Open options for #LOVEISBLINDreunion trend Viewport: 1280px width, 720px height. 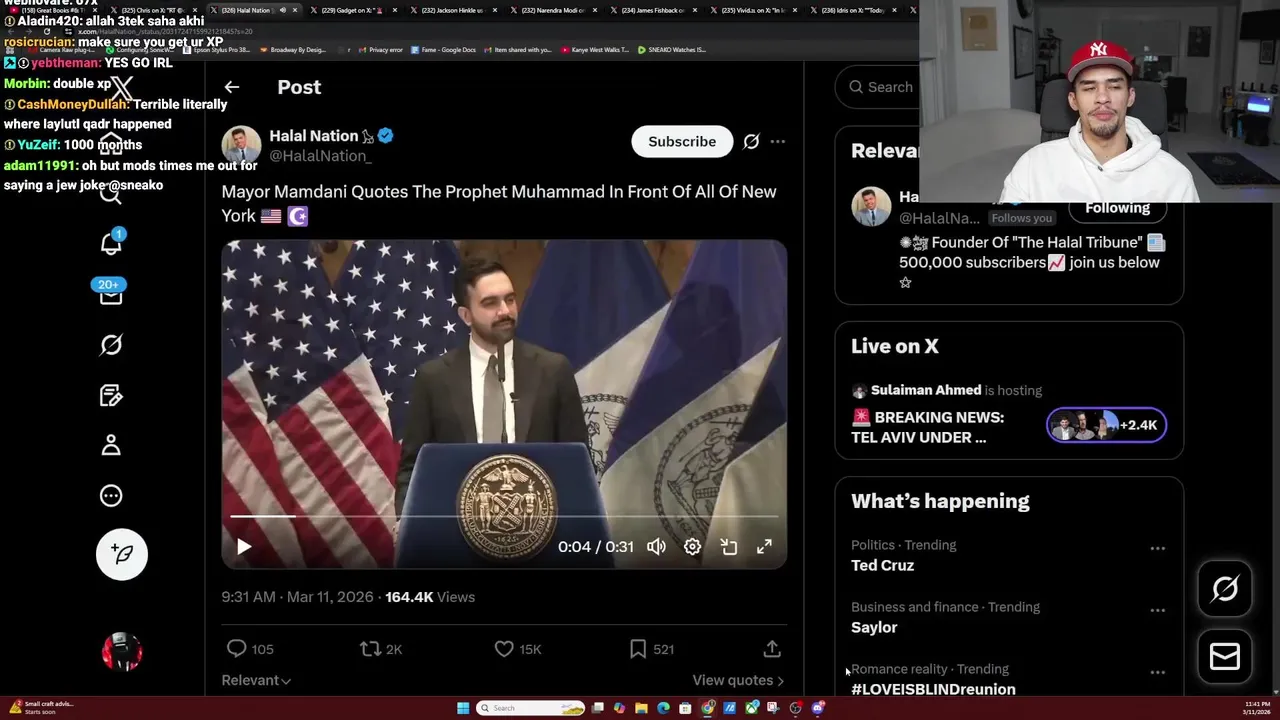tap(1157, 672)
